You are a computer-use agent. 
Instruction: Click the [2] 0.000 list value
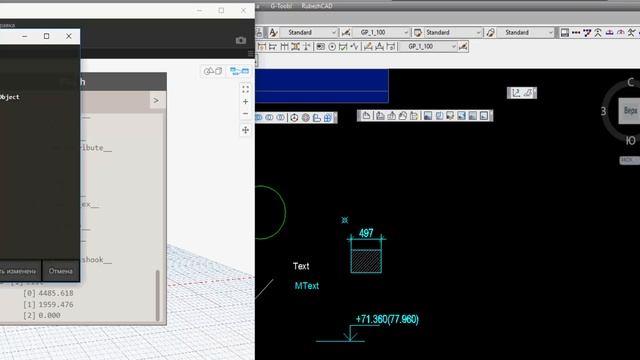tap(42, 315)
